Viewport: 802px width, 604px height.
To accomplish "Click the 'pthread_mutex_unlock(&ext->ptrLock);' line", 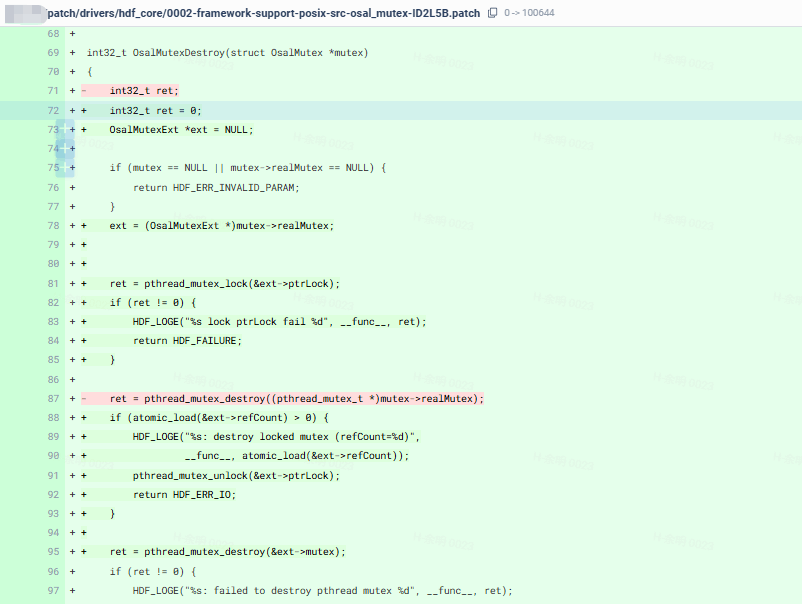I will pos(236,476).
